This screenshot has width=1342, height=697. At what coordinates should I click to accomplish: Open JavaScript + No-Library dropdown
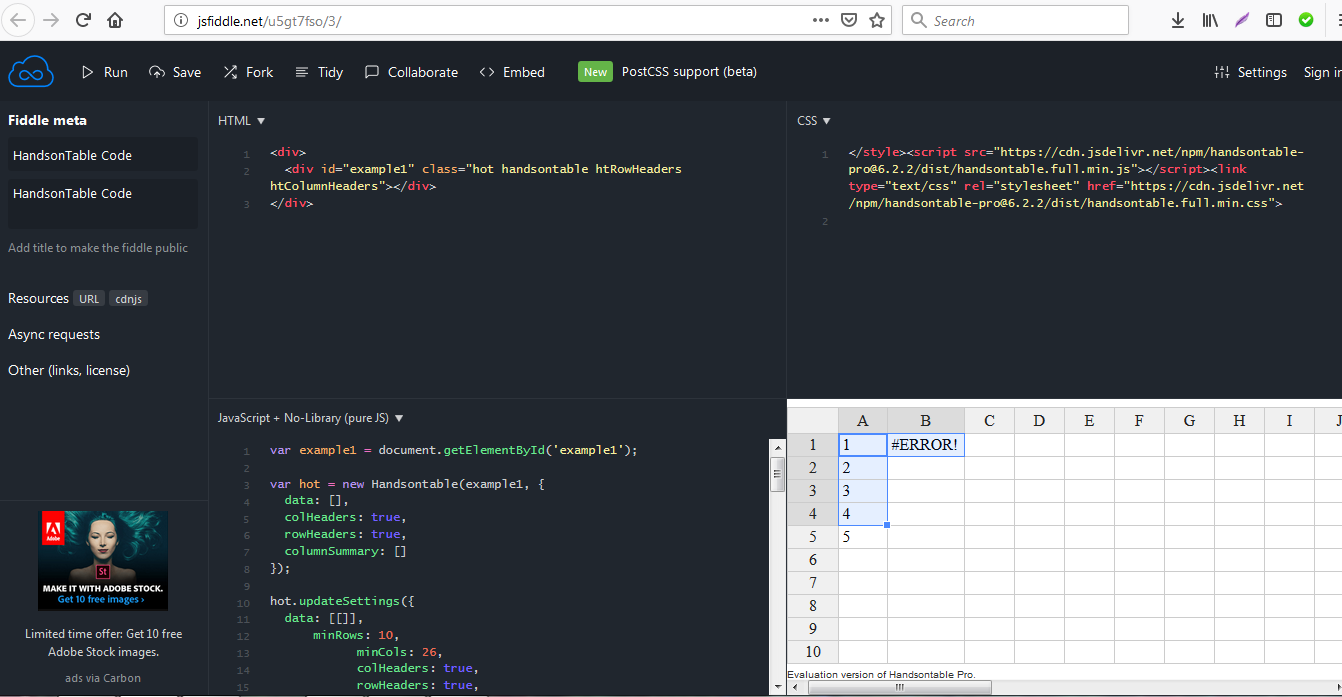311,418
